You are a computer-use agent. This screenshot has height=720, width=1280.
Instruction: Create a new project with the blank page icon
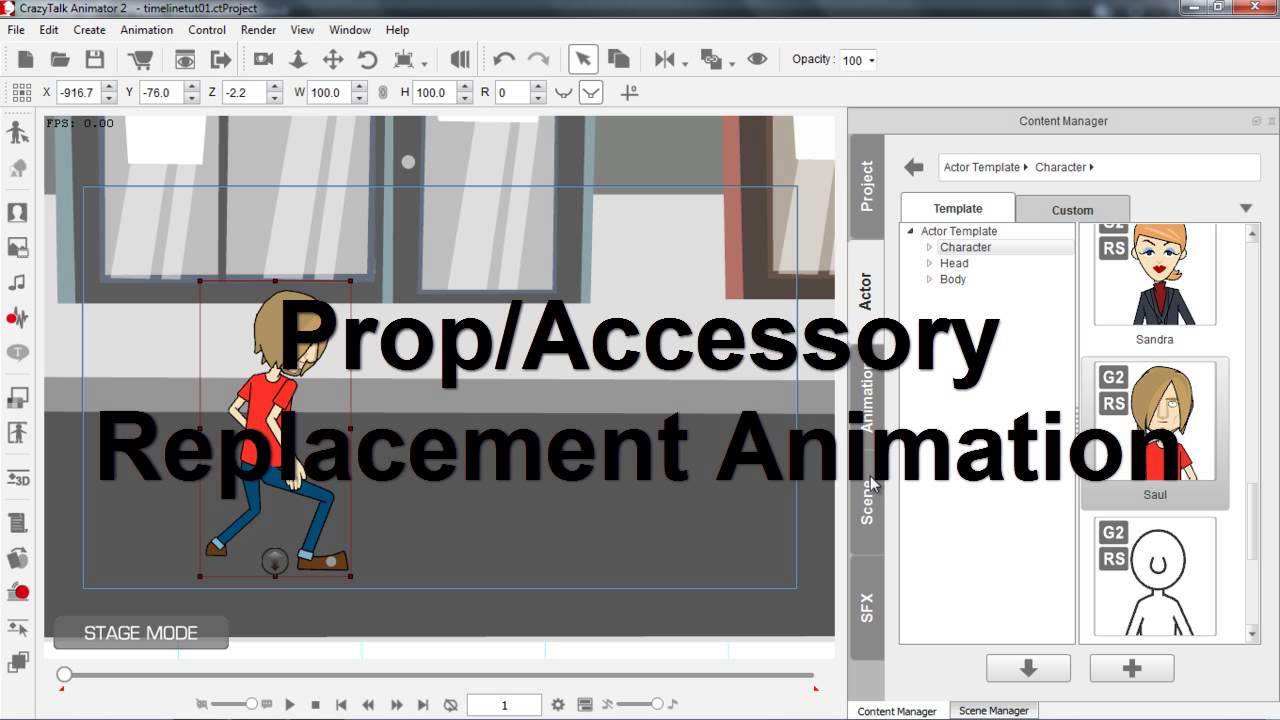pos(26,60)
